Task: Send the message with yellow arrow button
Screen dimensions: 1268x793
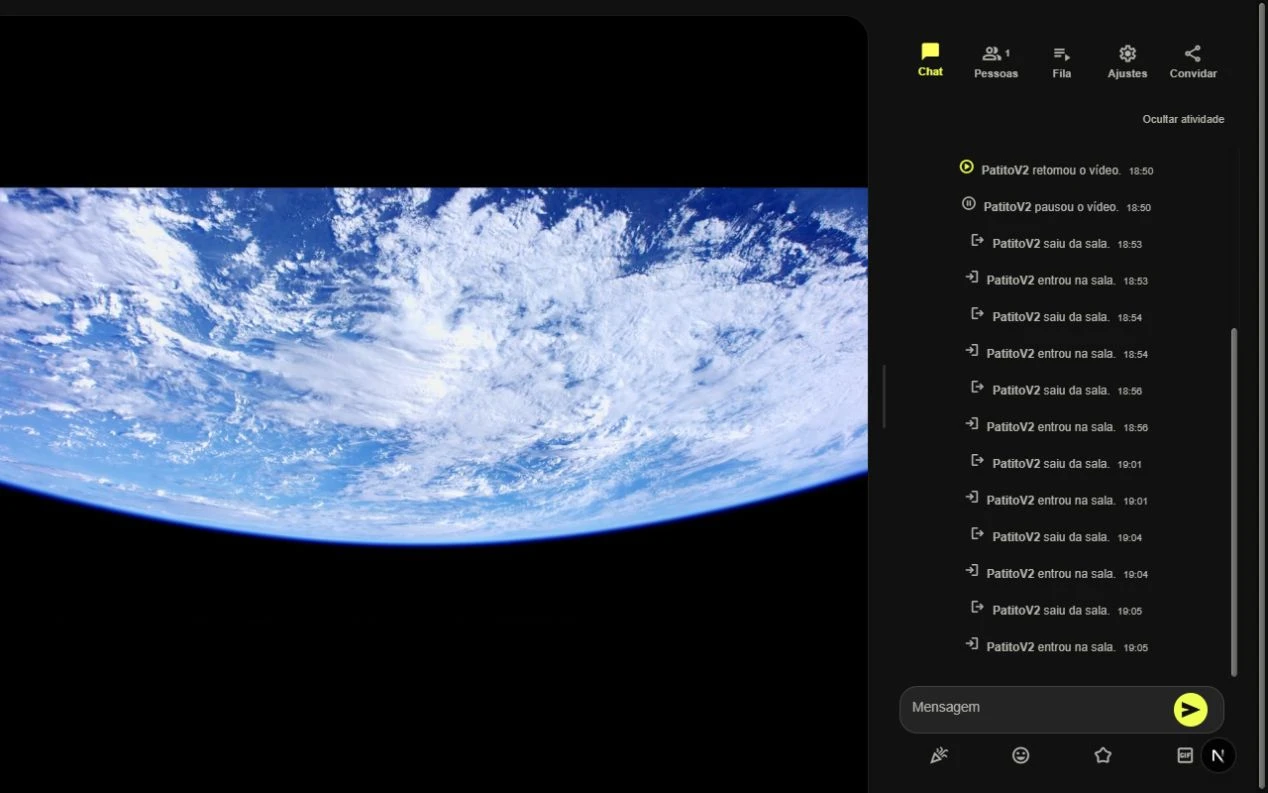Action: [1190, 710]
